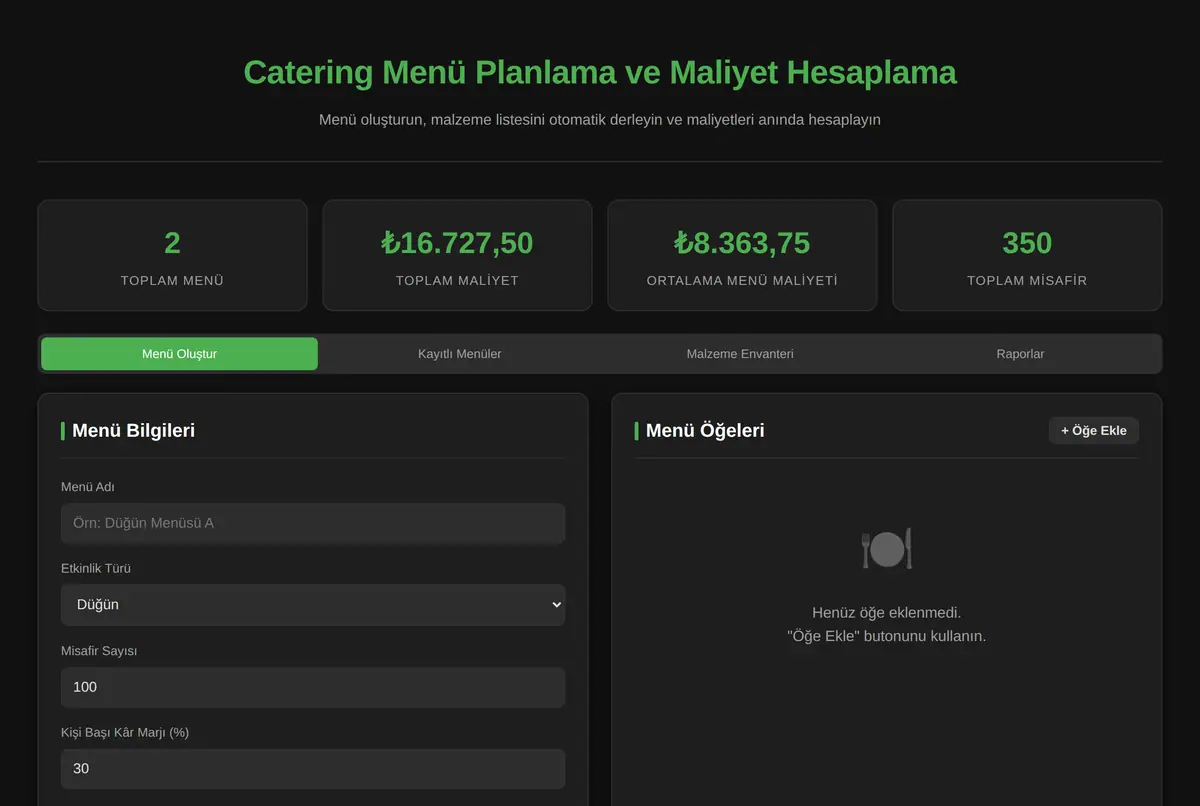Click the hint text mentioning "Öğe Ekle" butonunu
1200x806 pixels.
886,636
